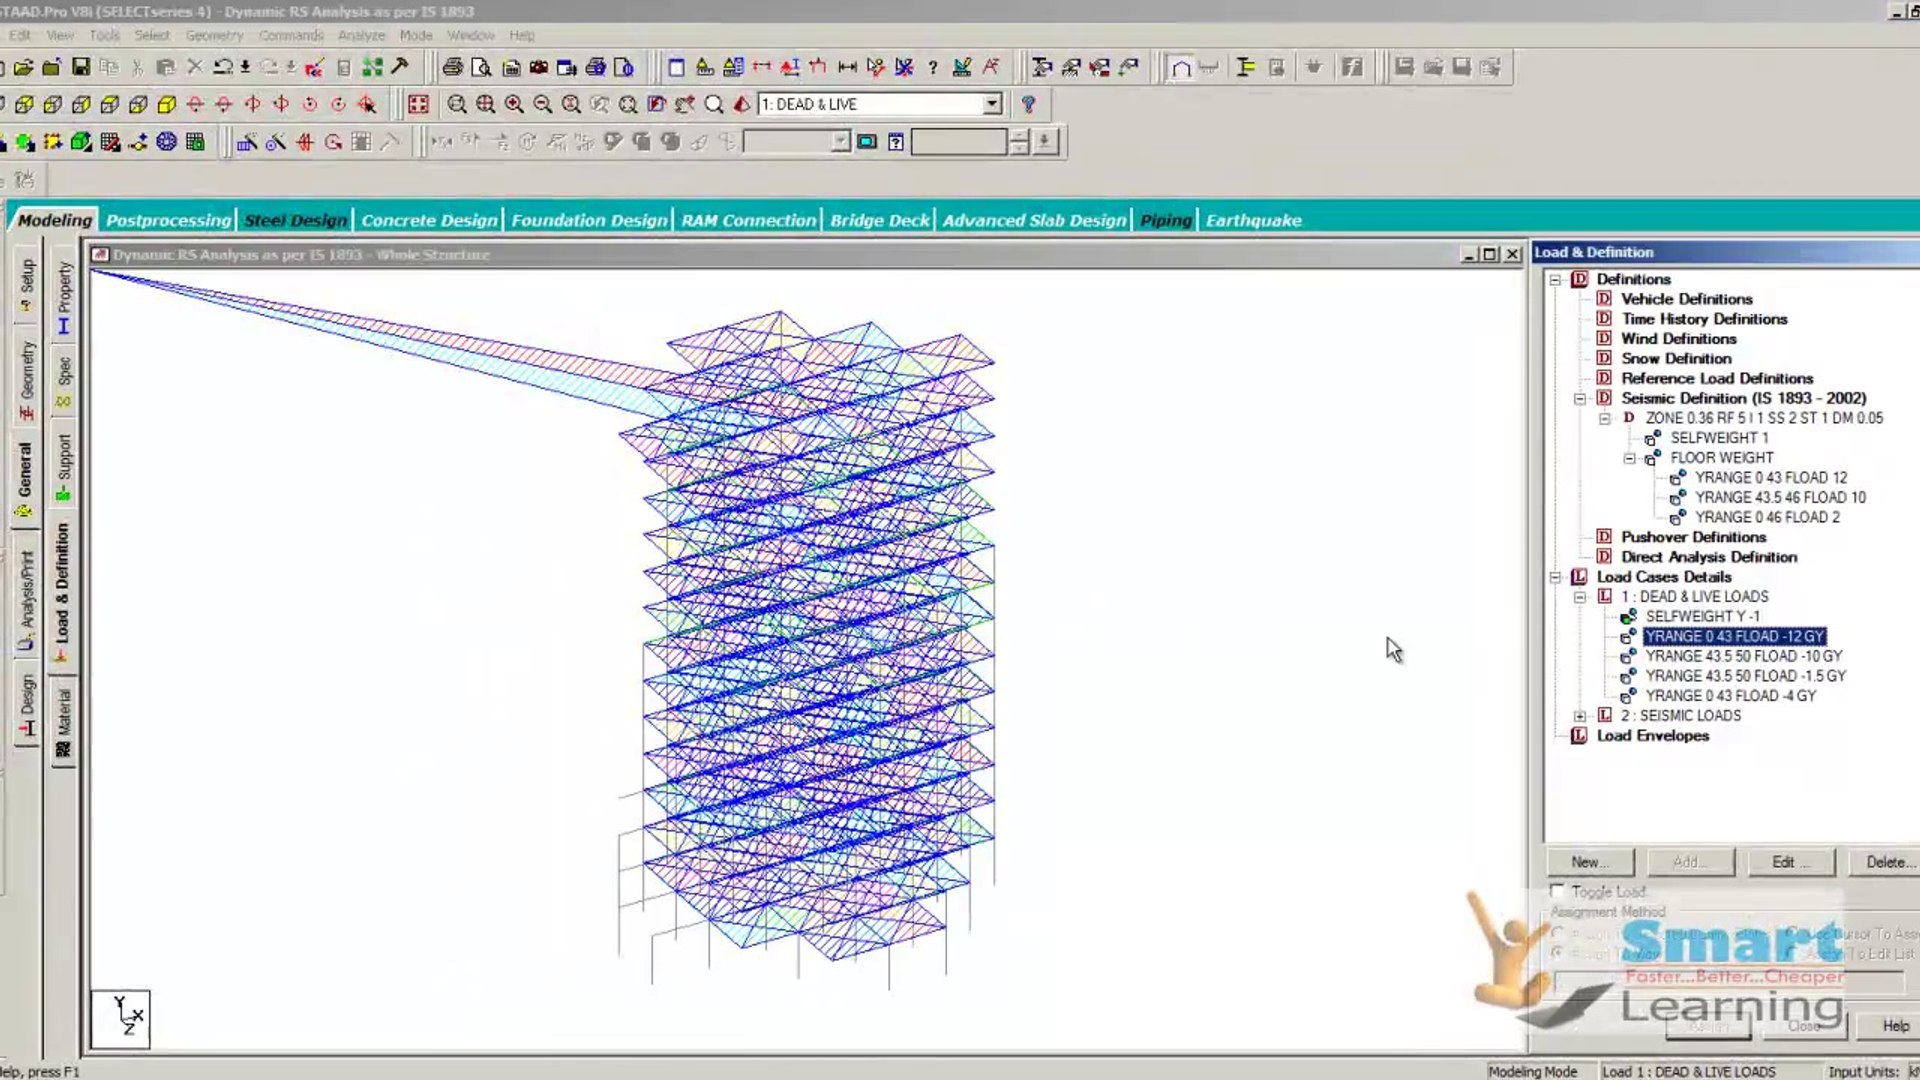The image size is (1920, 1080).
Task: Switch to the Postprocessing tab
Action: click(168, 220)
